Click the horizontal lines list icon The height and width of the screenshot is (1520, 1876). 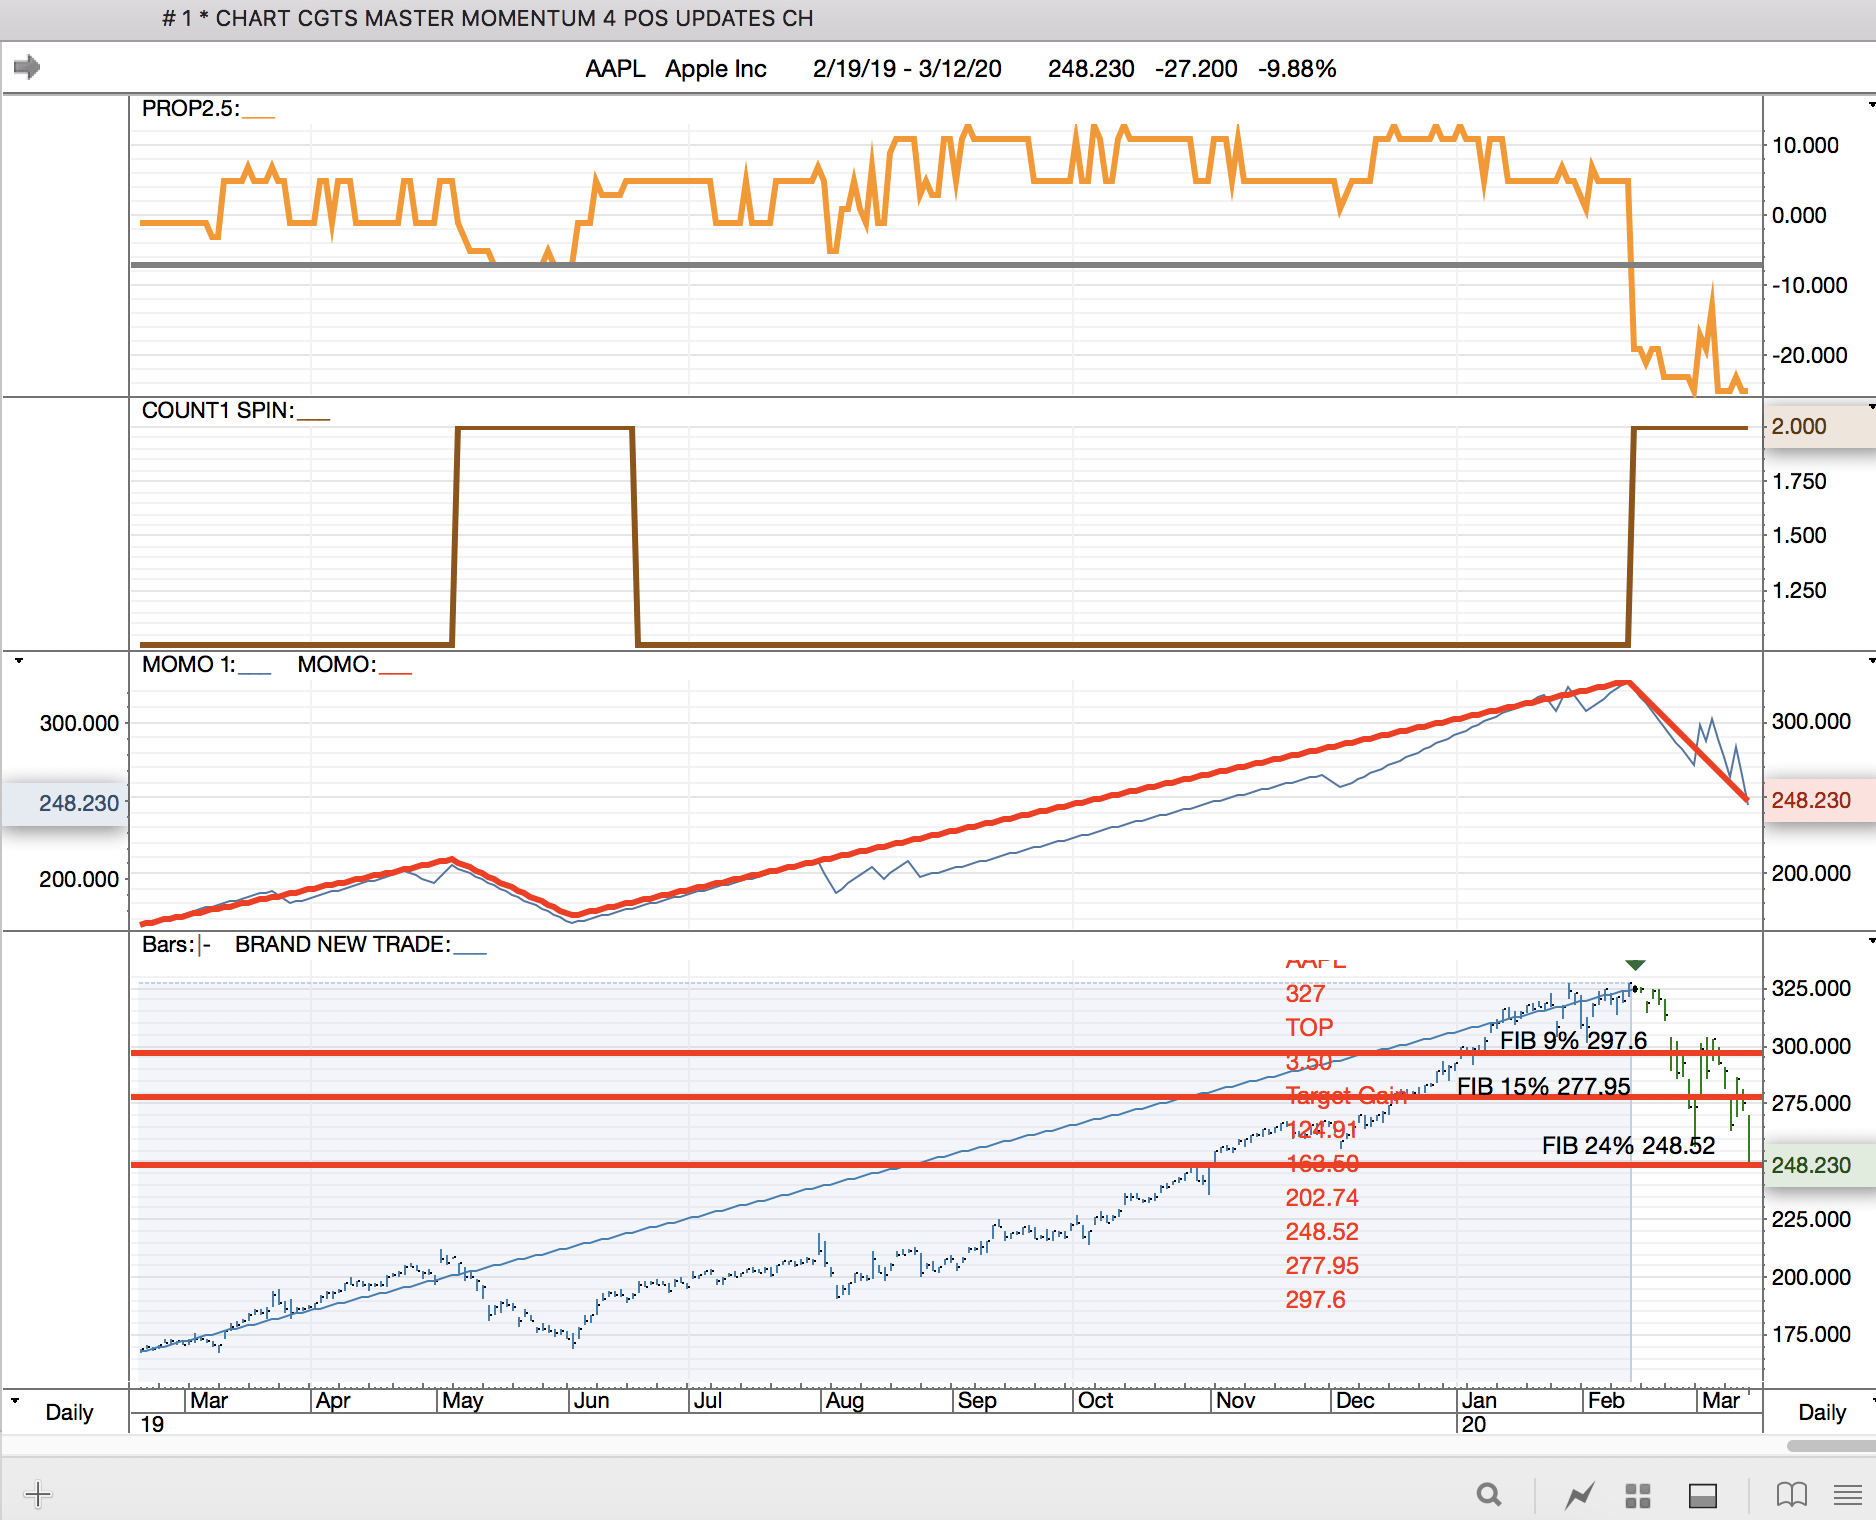click(1848, 1496)
